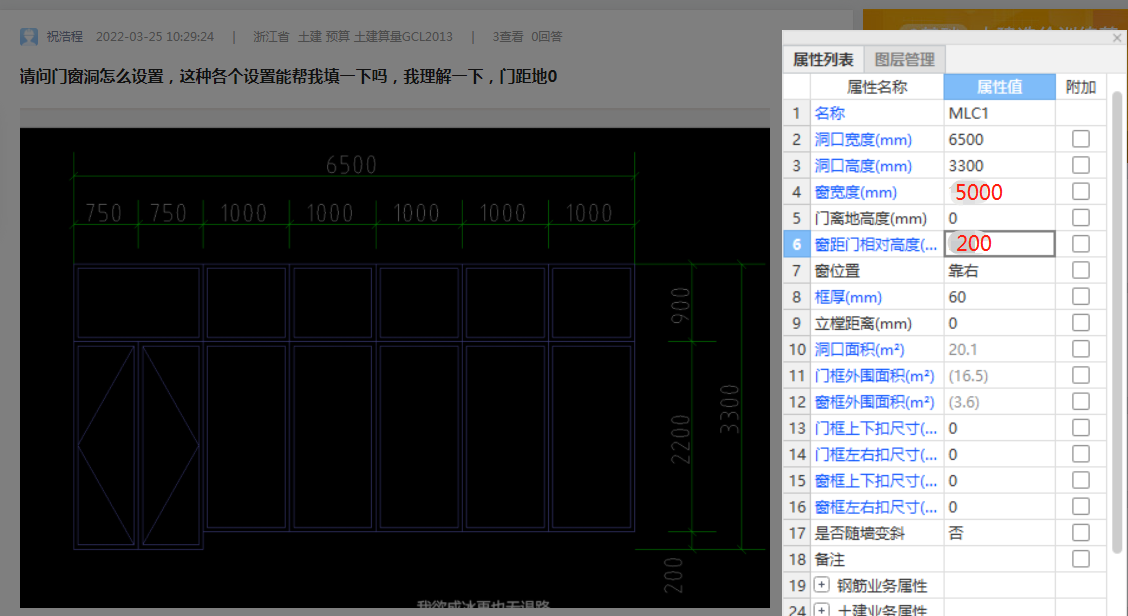Click the 土建算量GCL2013 tag
Viewport: 1128px width, 616px height.
(403, 37)
